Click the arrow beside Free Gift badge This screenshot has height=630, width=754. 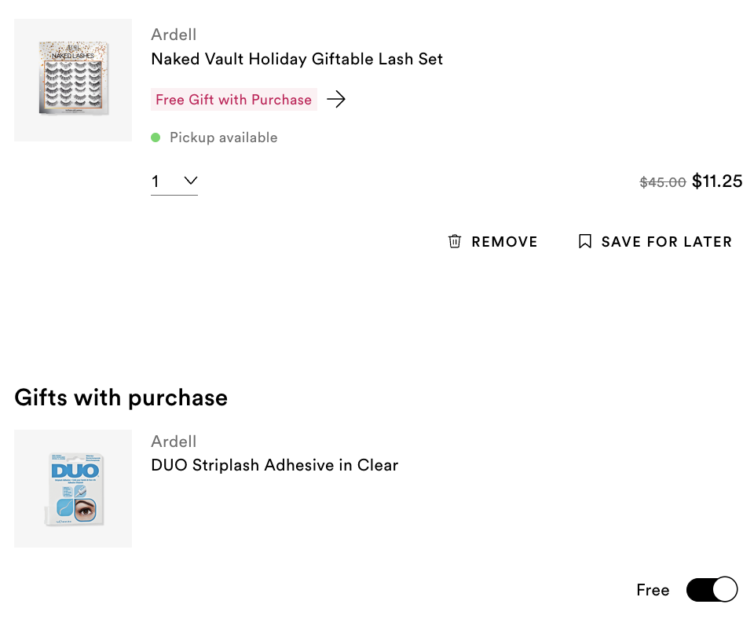coord(336,99)
